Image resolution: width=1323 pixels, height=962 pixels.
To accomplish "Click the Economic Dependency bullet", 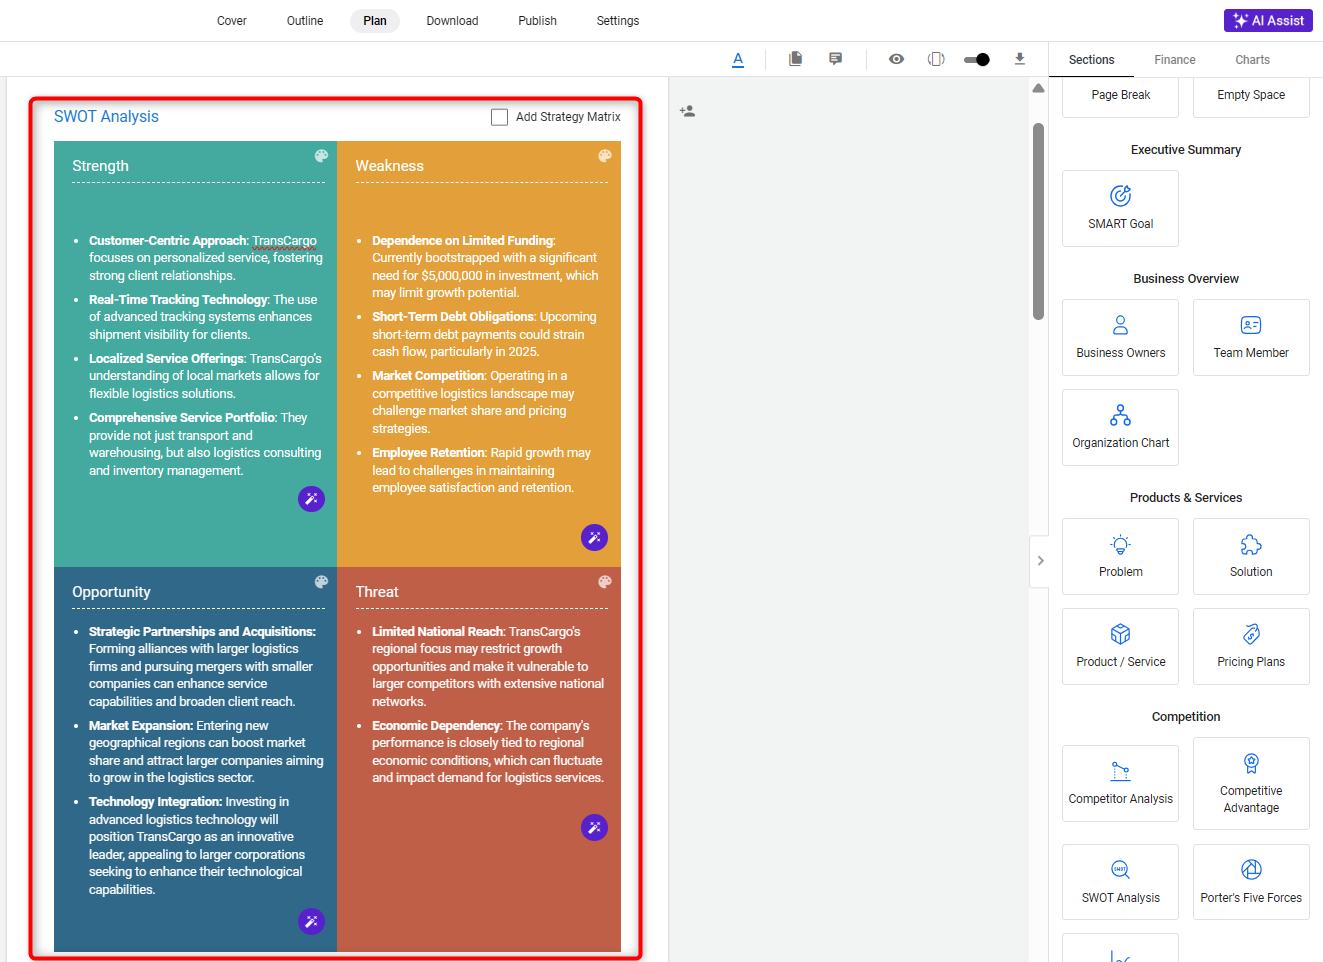I will [x=488, y=751].
